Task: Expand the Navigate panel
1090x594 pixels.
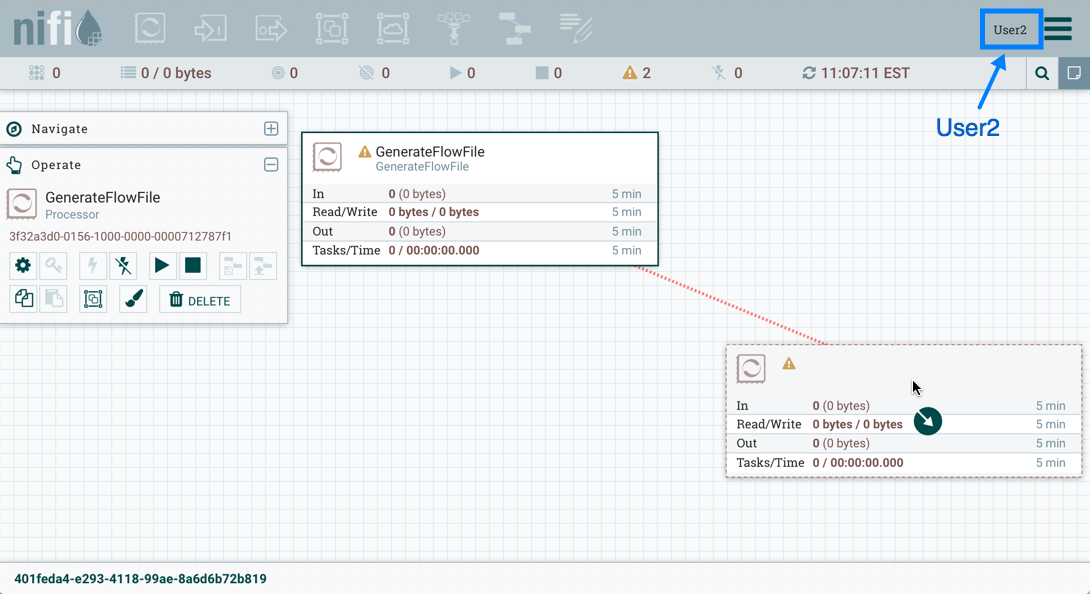Action: (x=271, y=129)
